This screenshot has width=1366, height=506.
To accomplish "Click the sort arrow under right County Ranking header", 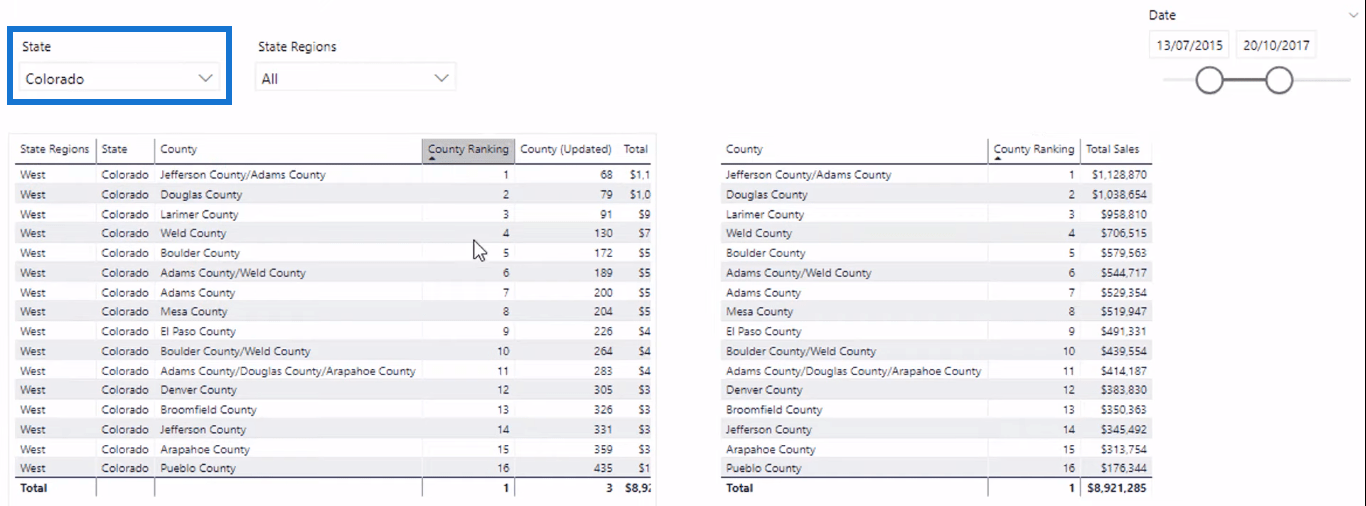I will pyautogui.click(x=998, y=159).
